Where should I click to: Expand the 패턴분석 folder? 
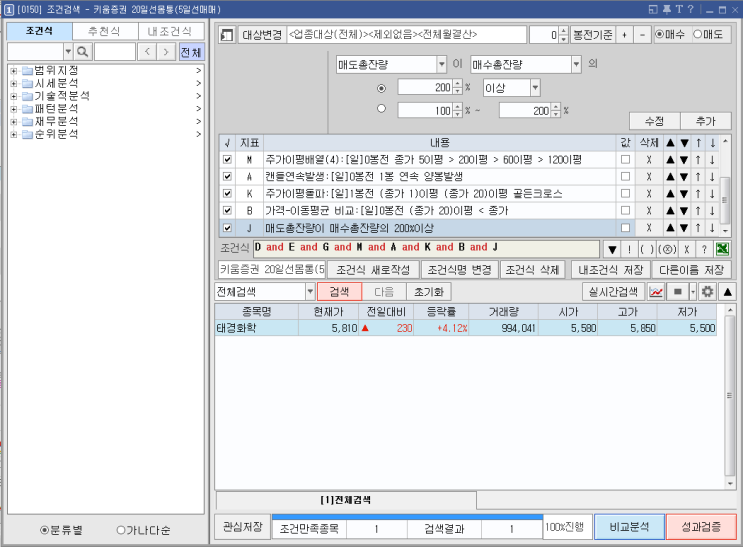point(14,109)
